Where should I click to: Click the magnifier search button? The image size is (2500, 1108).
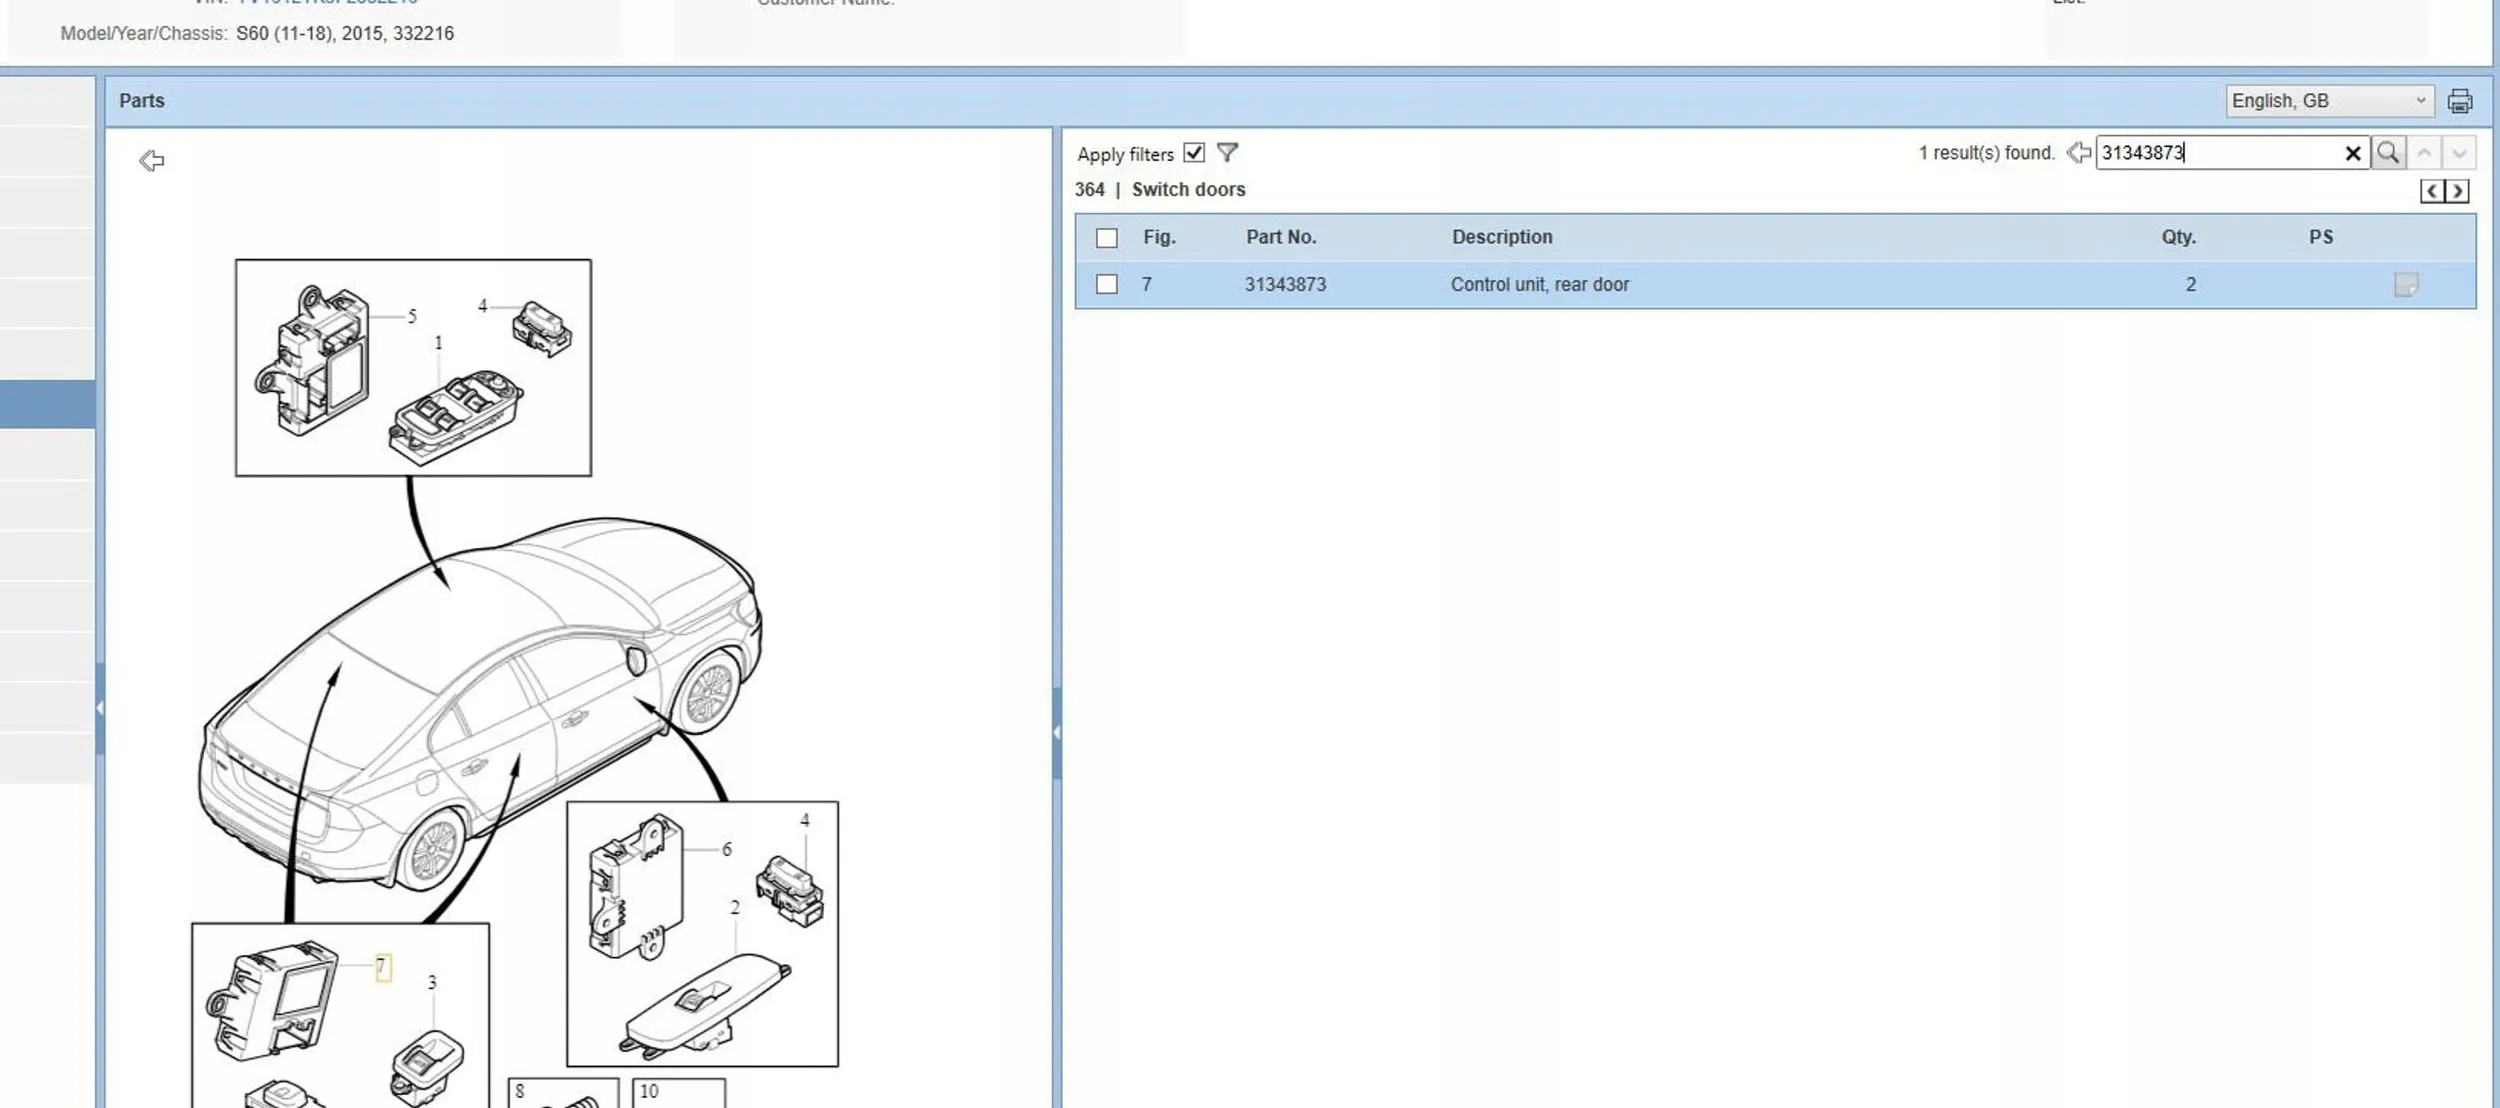click(x=2388, y=153)
